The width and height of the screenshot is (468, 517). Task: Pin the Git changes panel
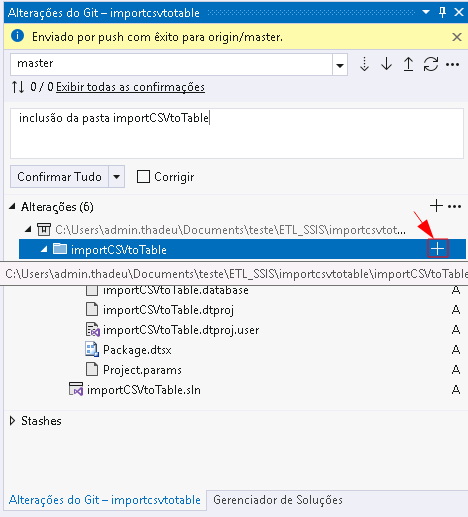(x=442, y=13)
